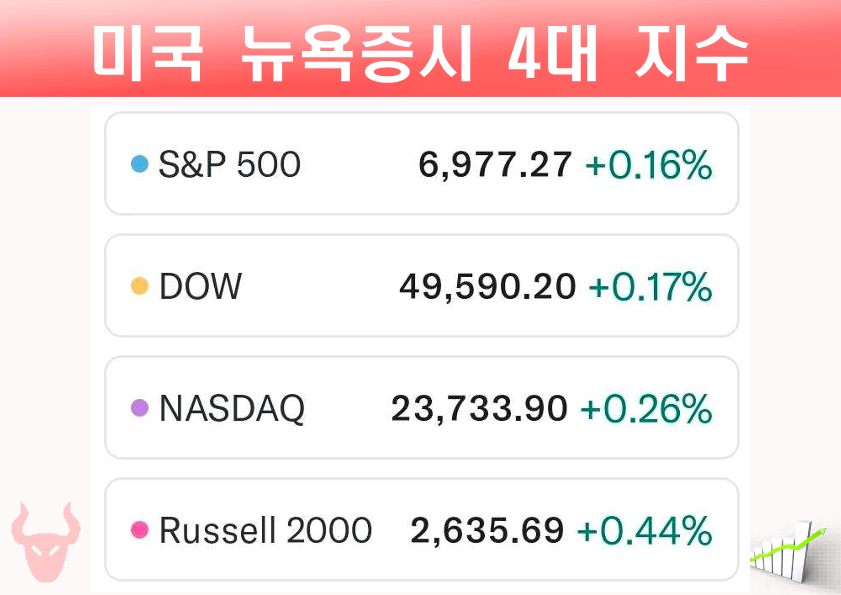The width and height of the screenshot is (841, 595).
Task: Select the DOW index name
Action: pos(200,287)
